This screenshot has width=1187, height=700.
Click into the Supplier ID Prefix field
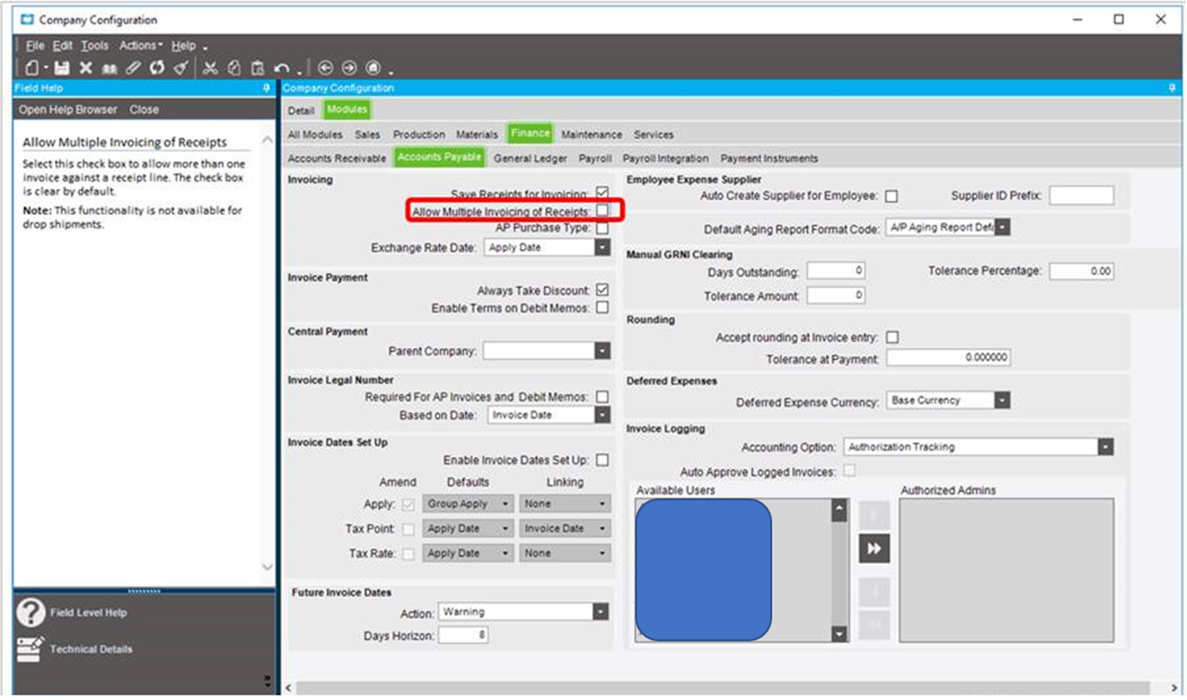(1081, 196)
